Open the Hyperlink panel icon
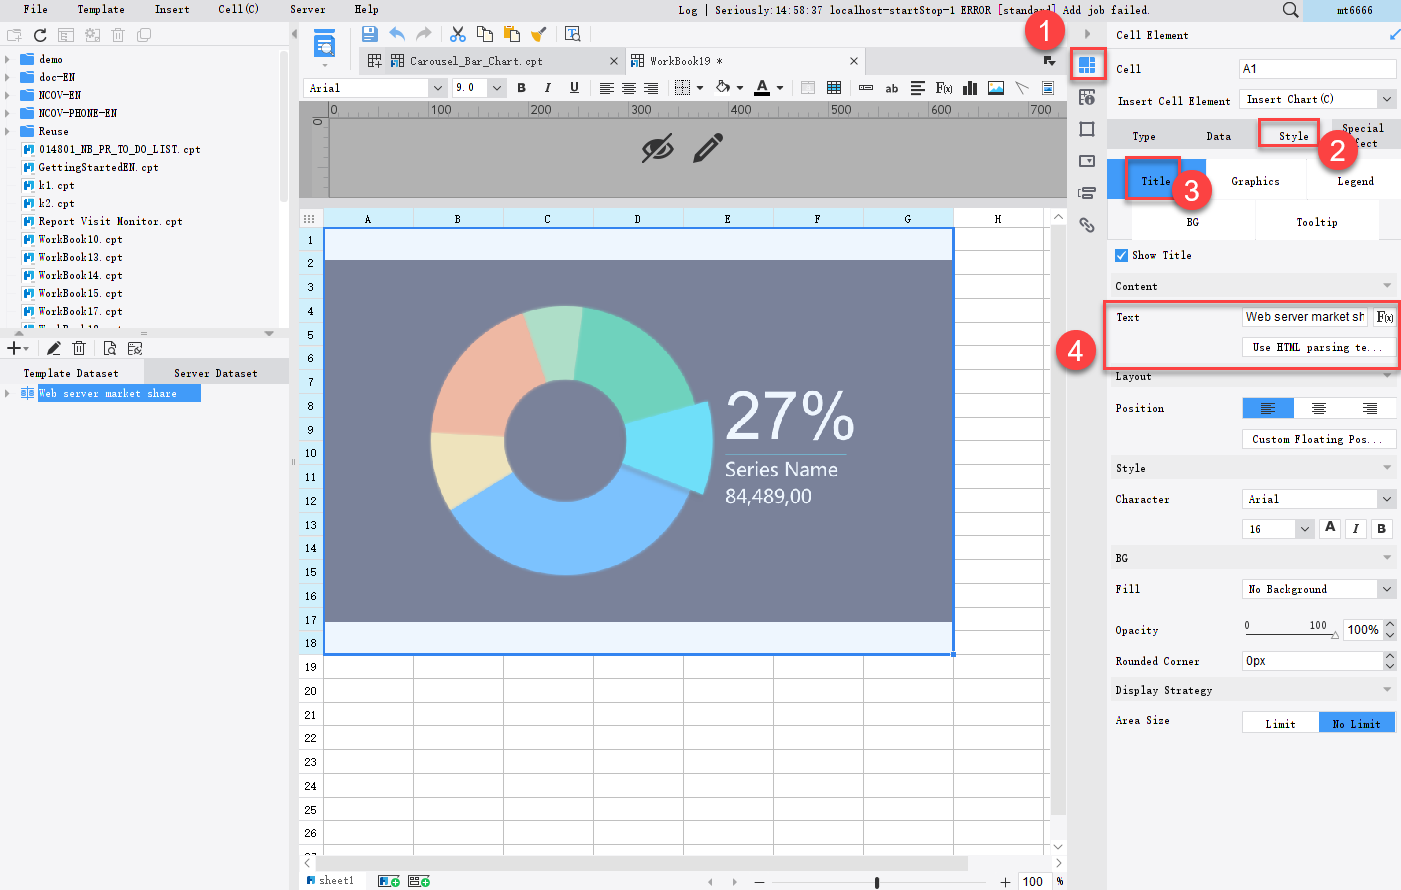 [x=1087, y=226]
